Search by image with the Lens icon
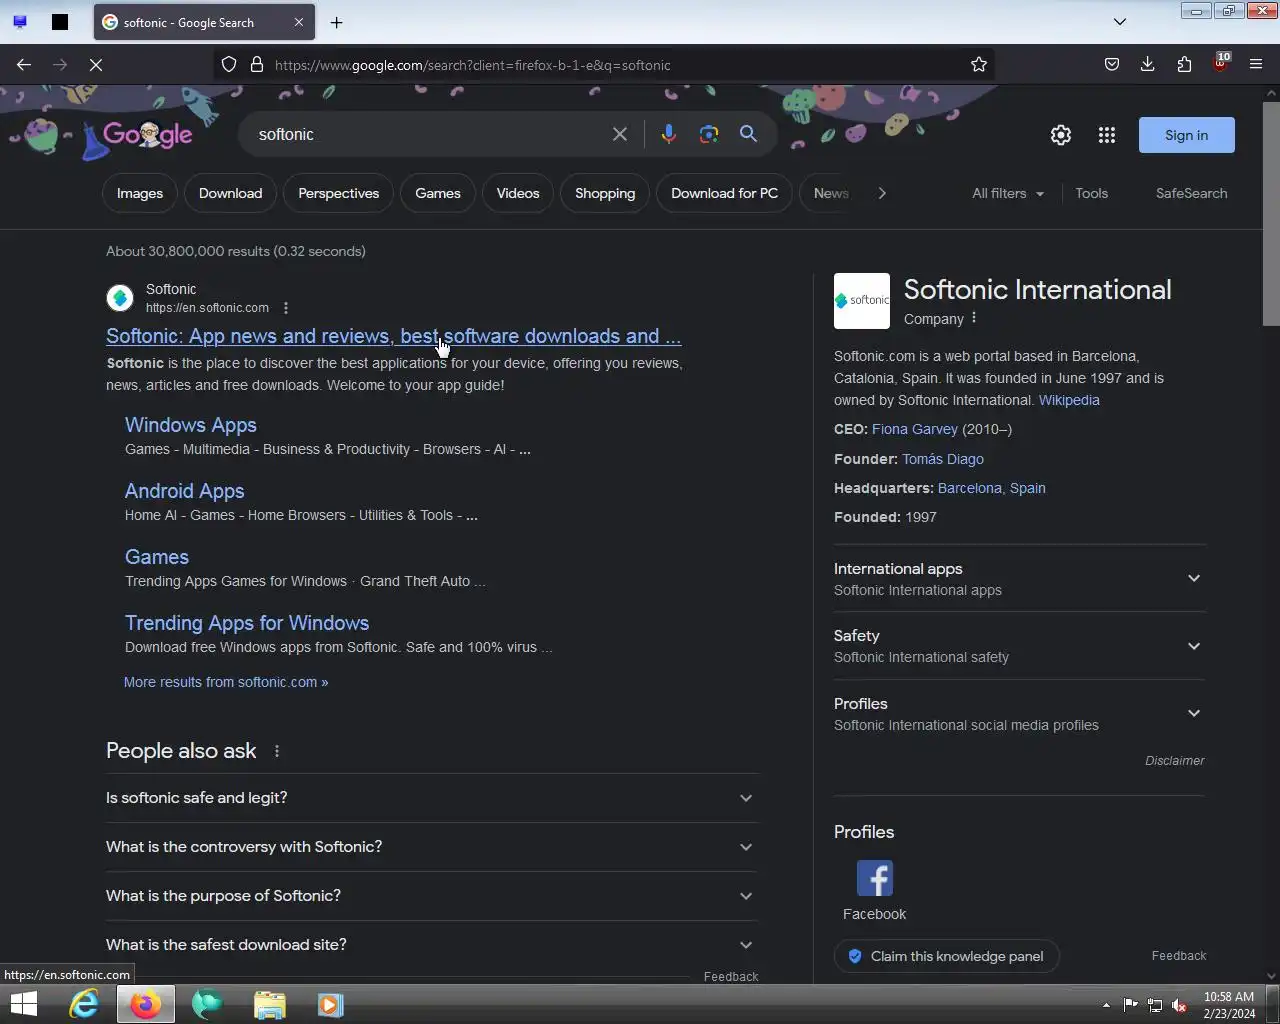The width and height of the screenshot is (1280, 1024). 709,134
